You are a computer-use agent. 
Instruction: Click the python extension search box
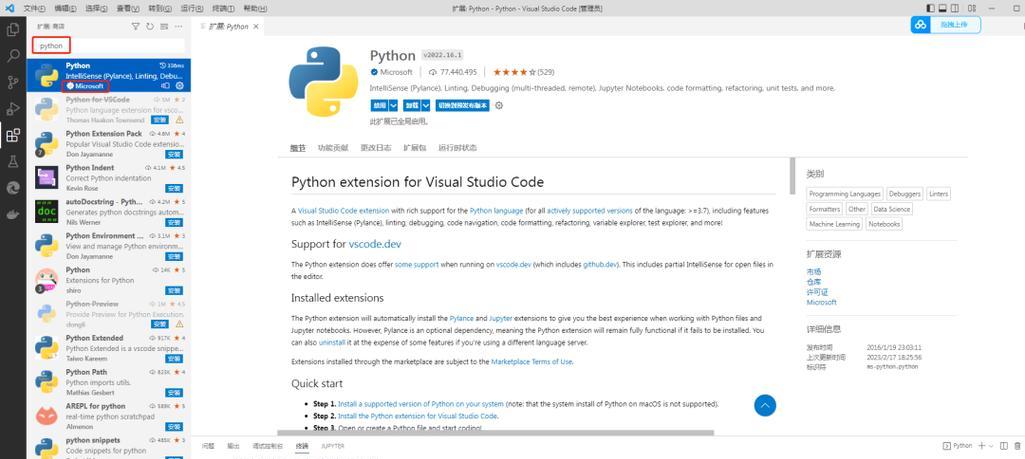coord(109,46)
